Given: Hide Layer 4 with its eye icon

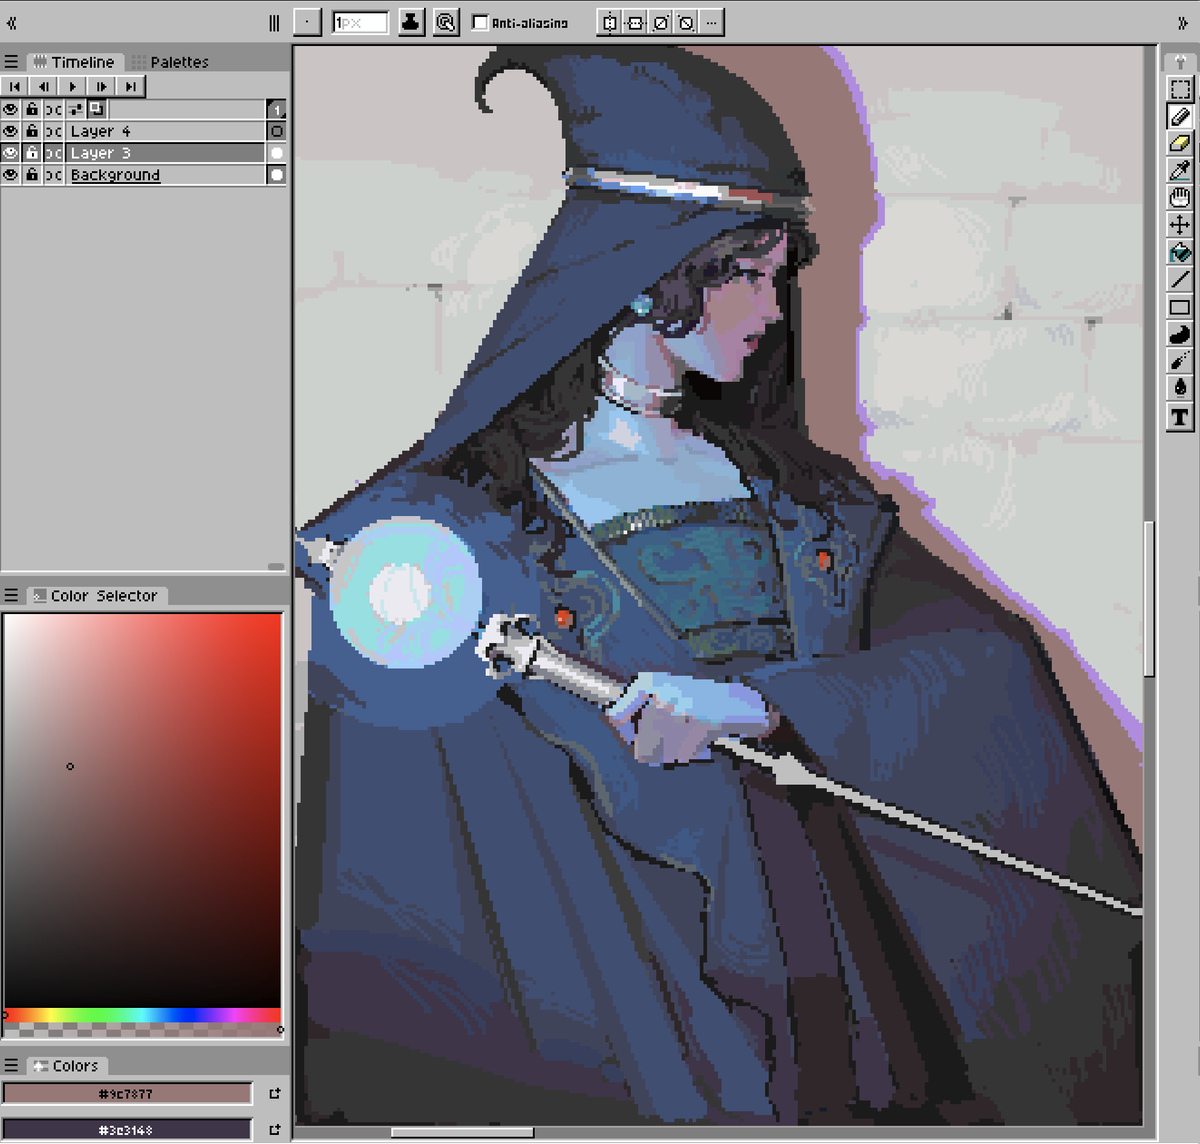Looking at the screenshot, I should point(11,131).
